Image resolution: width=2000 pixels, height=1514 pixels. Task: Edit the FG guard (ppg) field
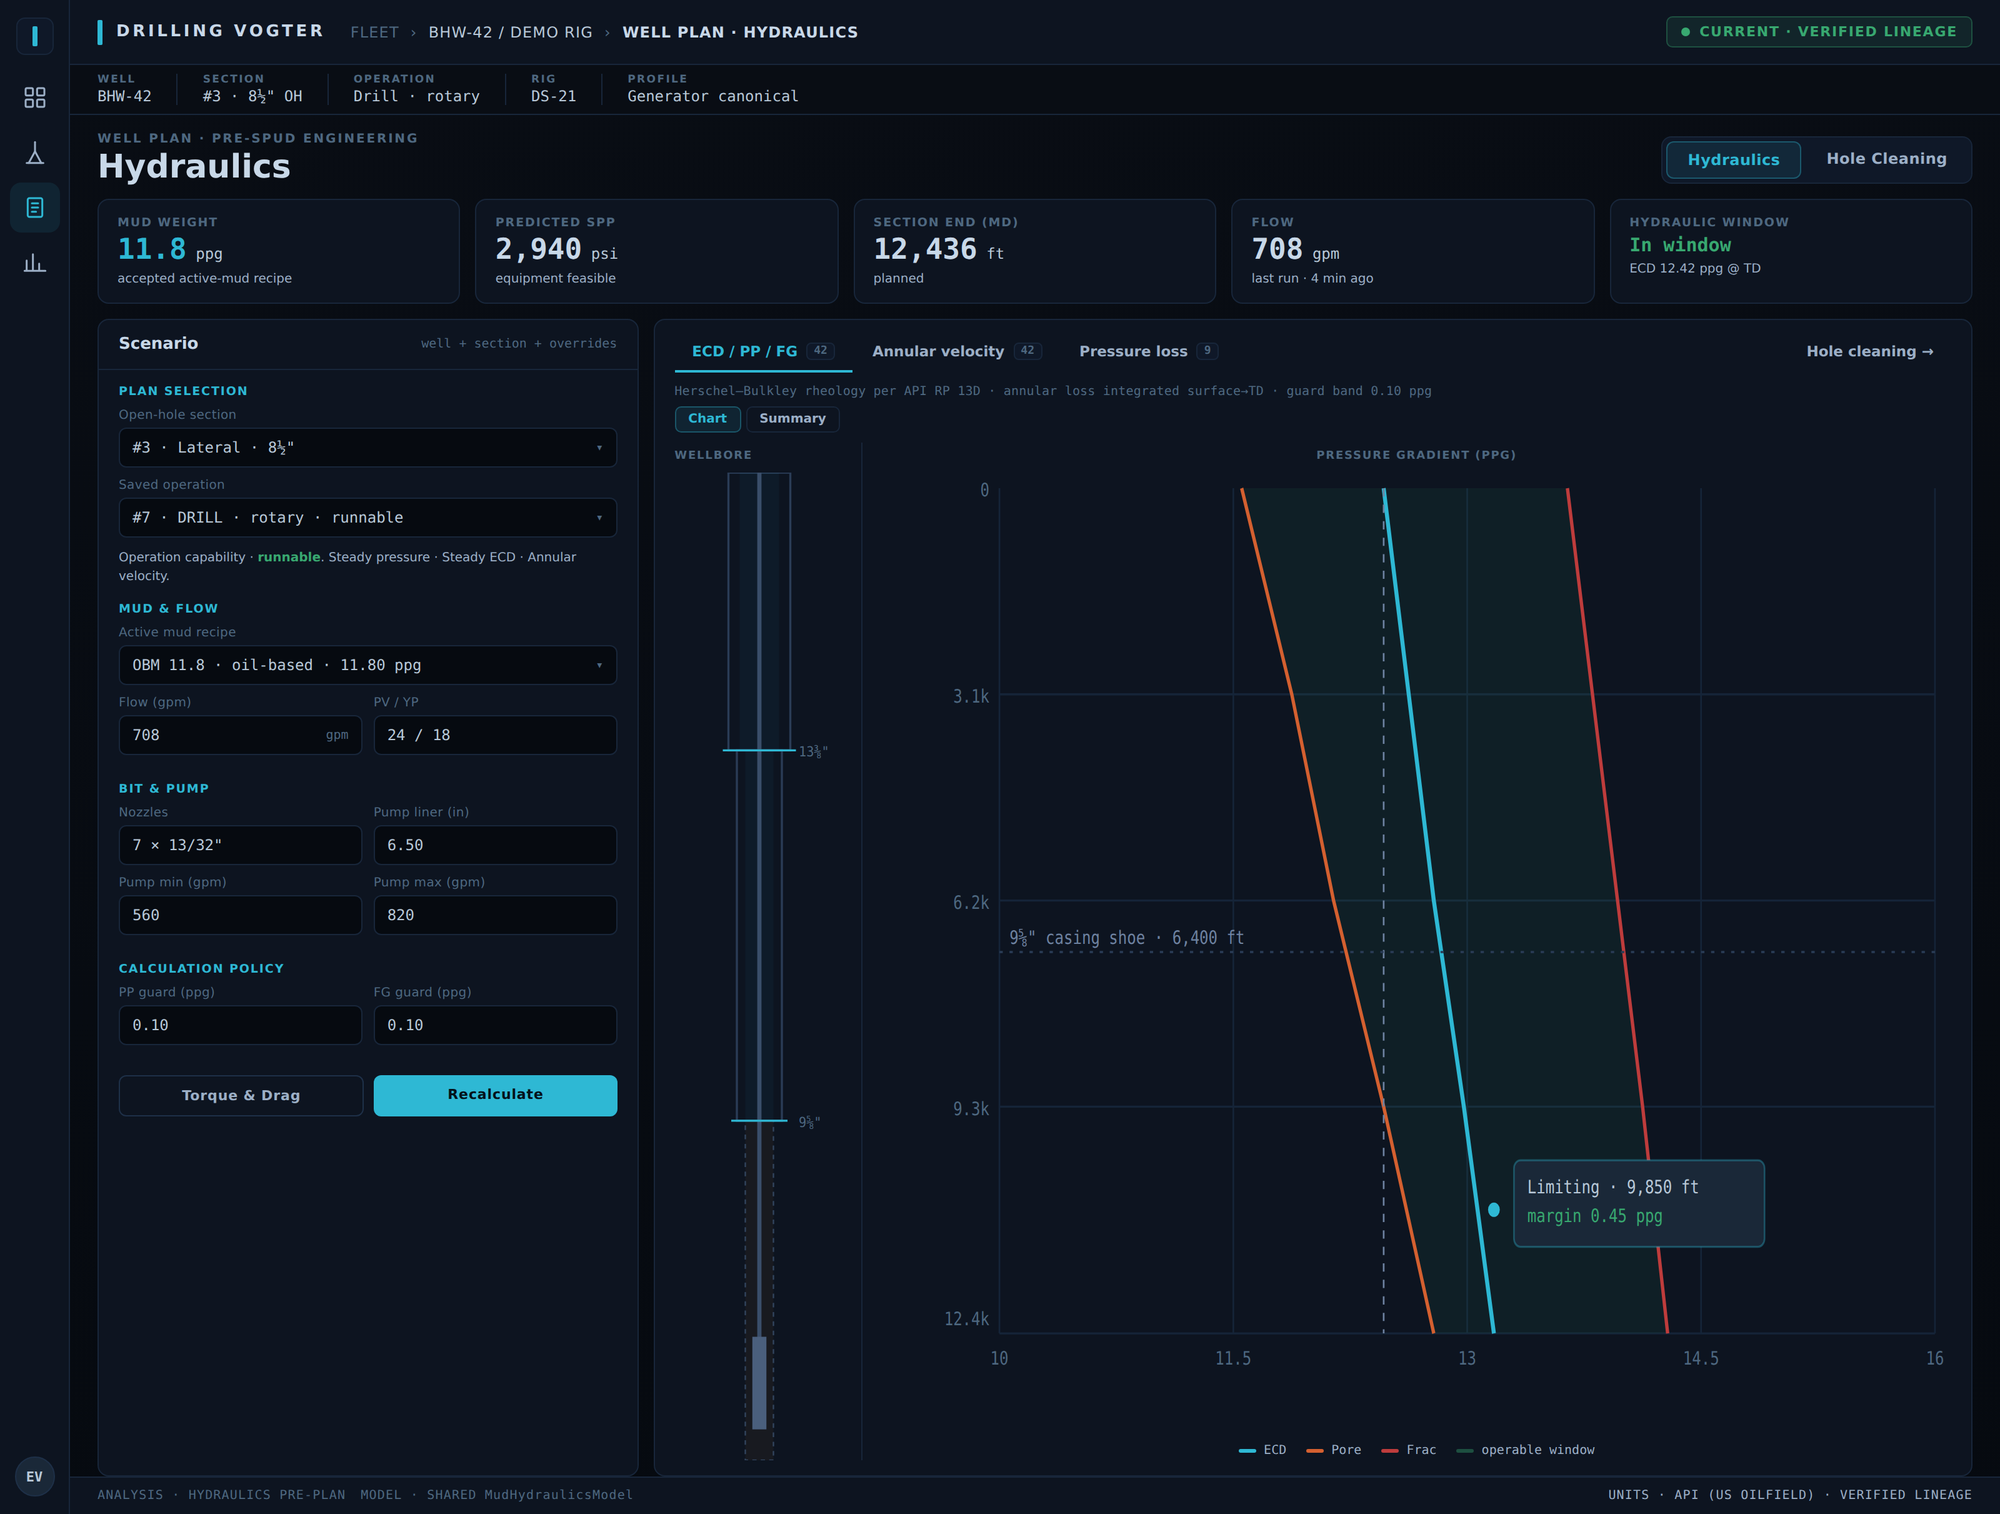coord(495,1025)
